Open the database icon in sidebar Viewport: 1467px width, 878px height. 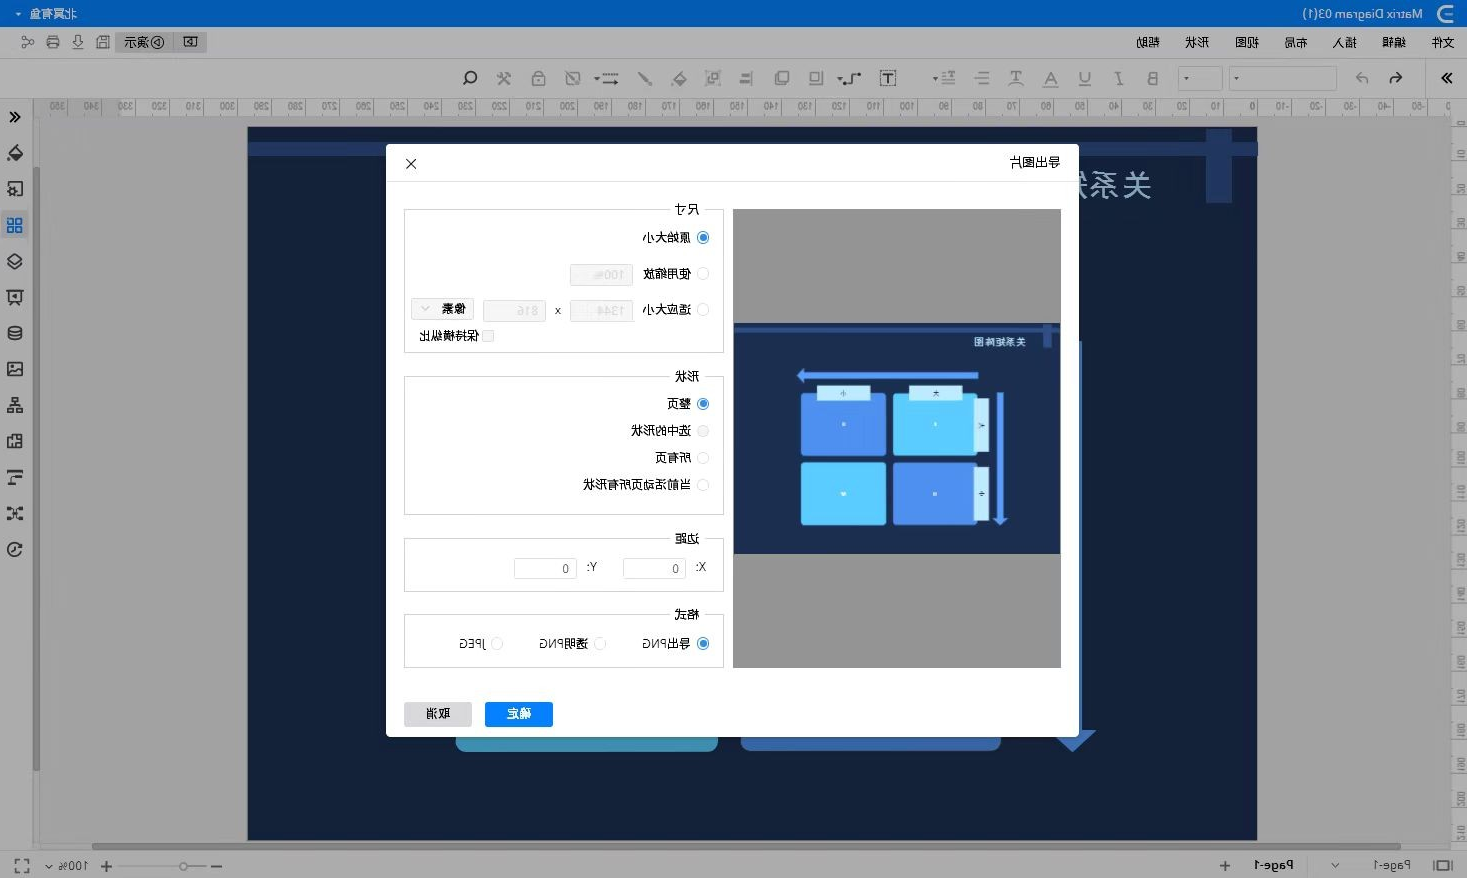click(15, 333)
